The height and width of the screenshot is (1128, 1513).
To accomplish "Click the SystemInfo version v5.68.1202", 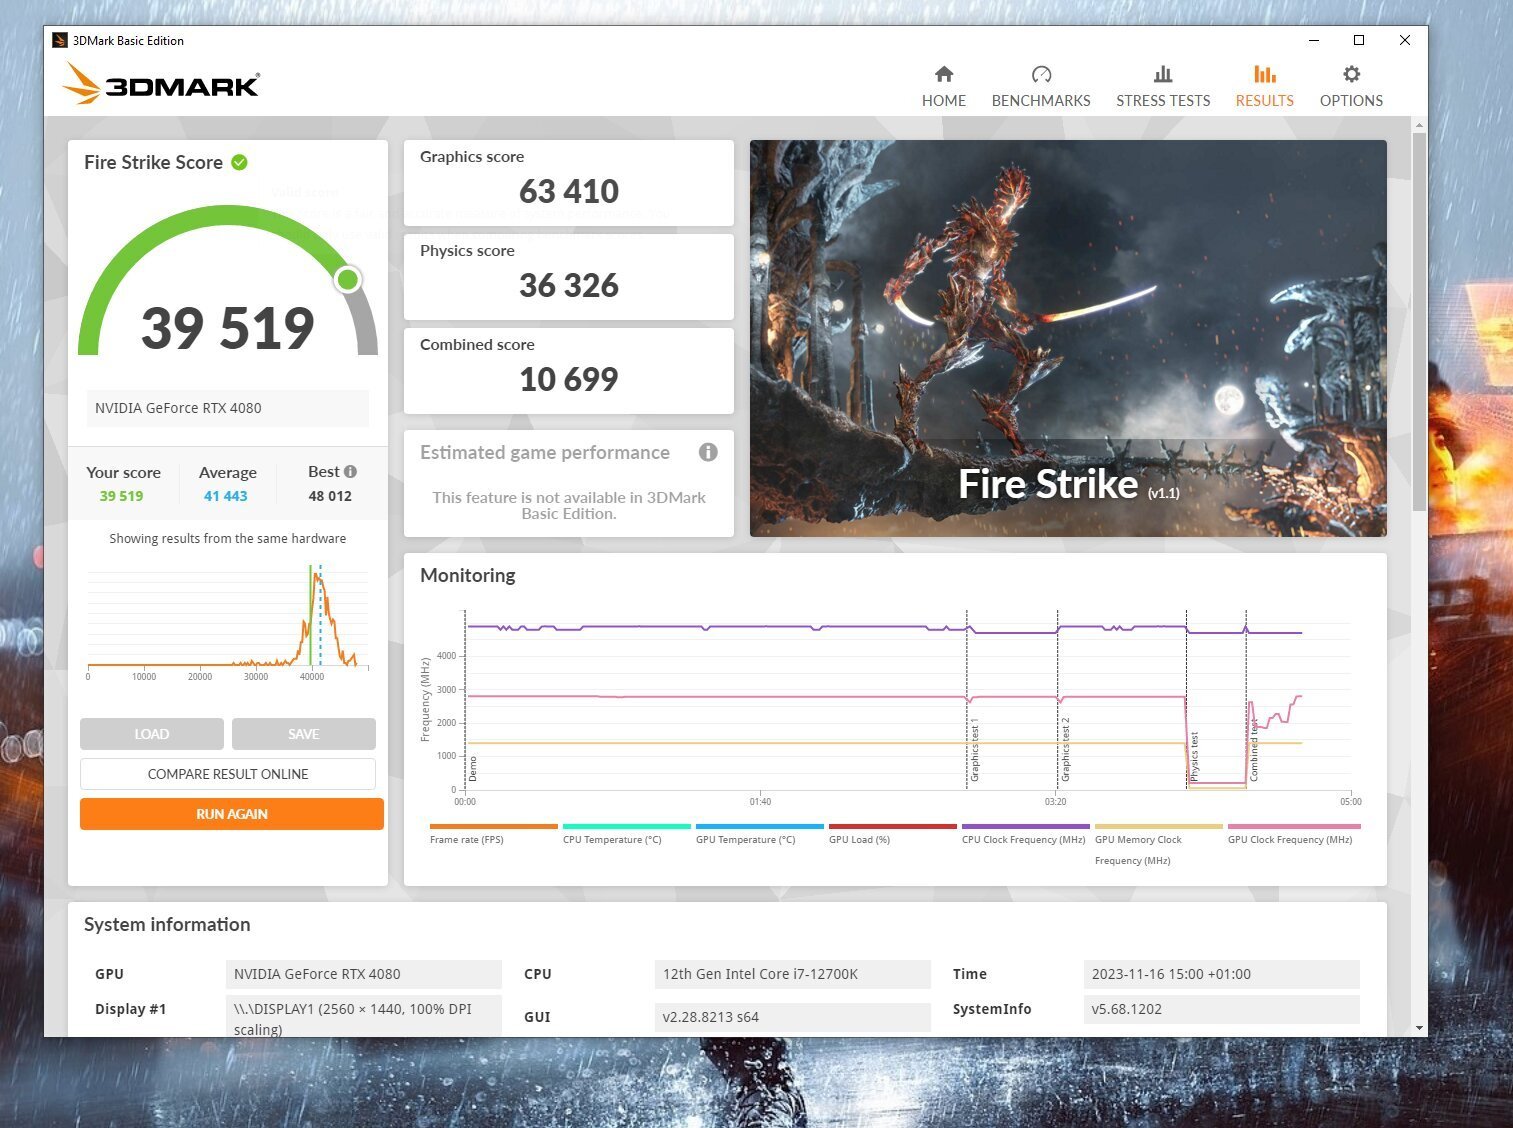I will tap(1221, 1009).
